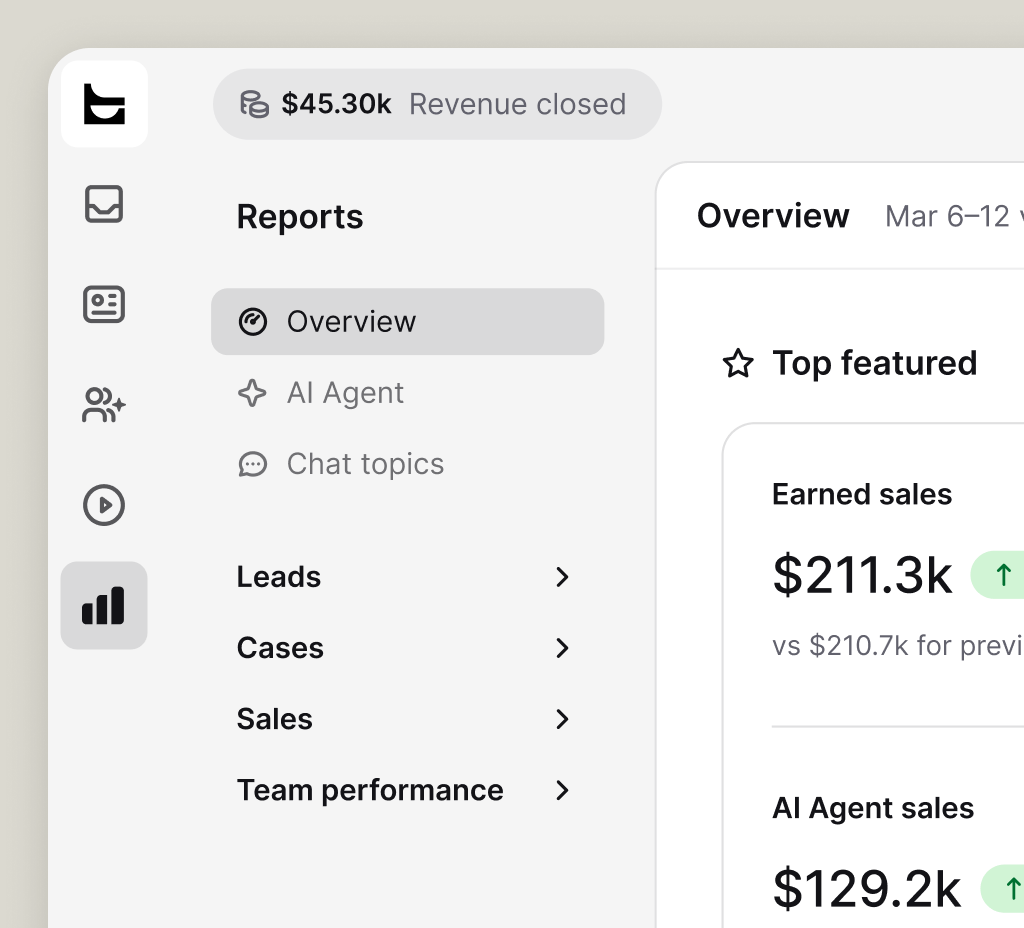The image size is (1024, 928).
Task: Click the Leads label
Action: click(279, 577)
